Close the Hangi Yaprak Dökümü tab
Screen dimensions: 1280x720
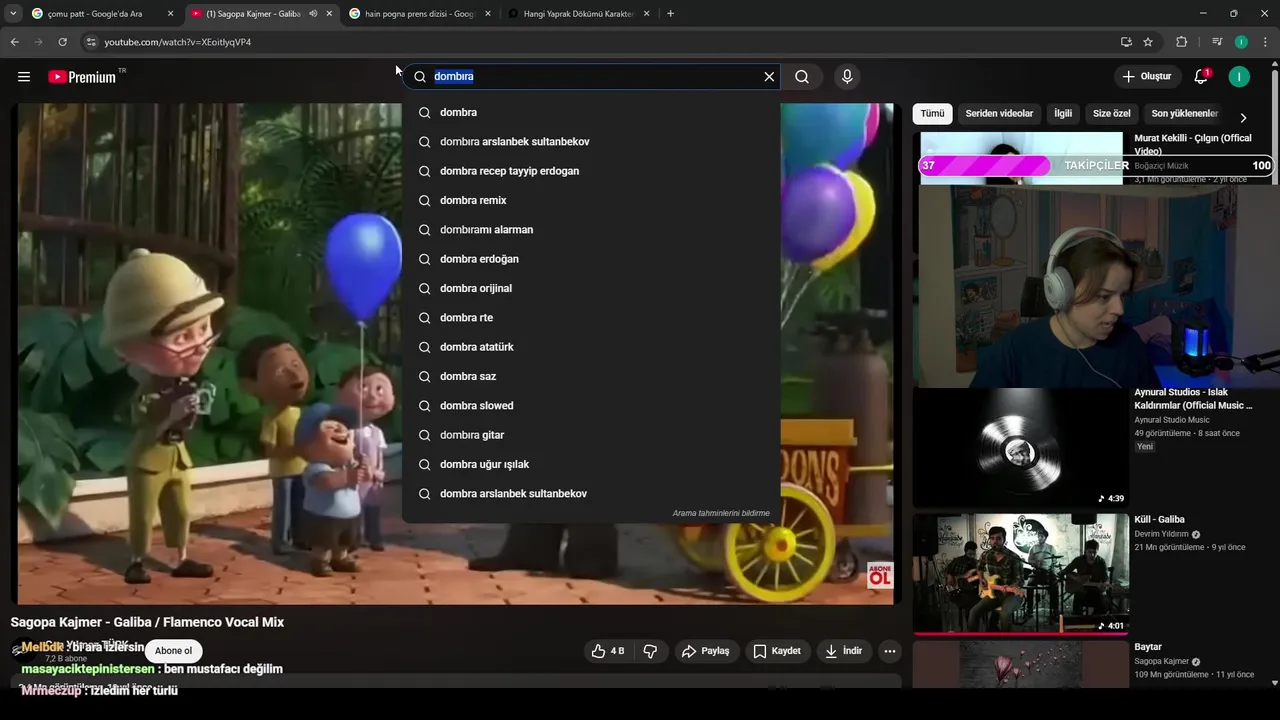(646, 14)
